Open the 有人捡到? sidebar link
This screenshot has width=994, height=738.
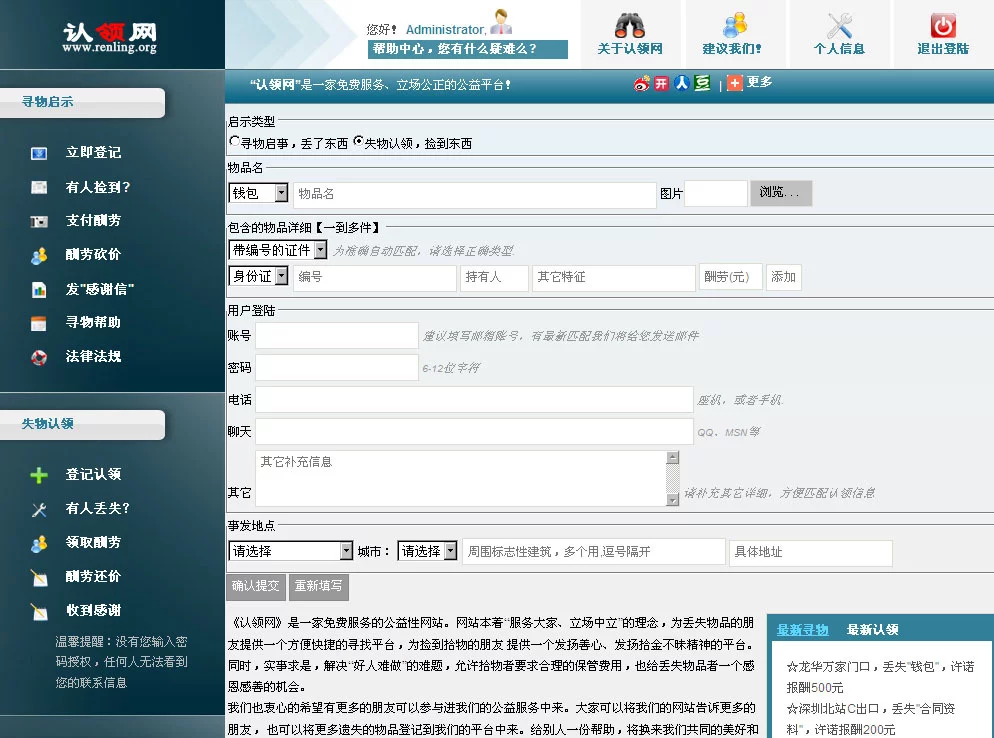click(98, 187)
